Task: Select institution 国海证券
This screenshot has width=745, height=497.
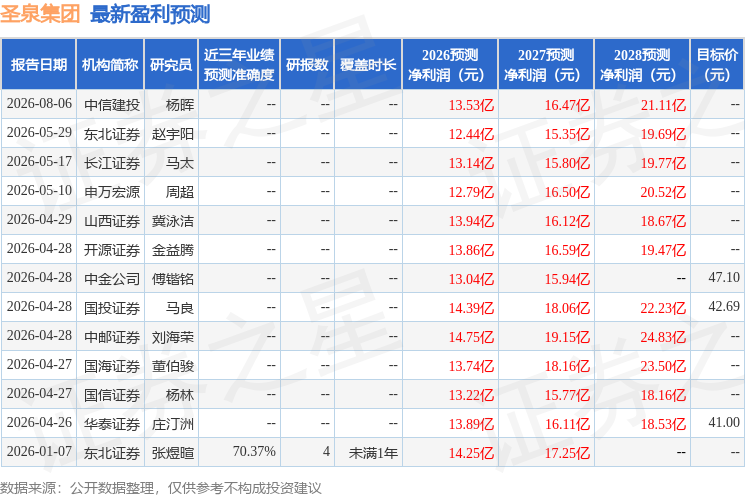Action: pos(112,366)
